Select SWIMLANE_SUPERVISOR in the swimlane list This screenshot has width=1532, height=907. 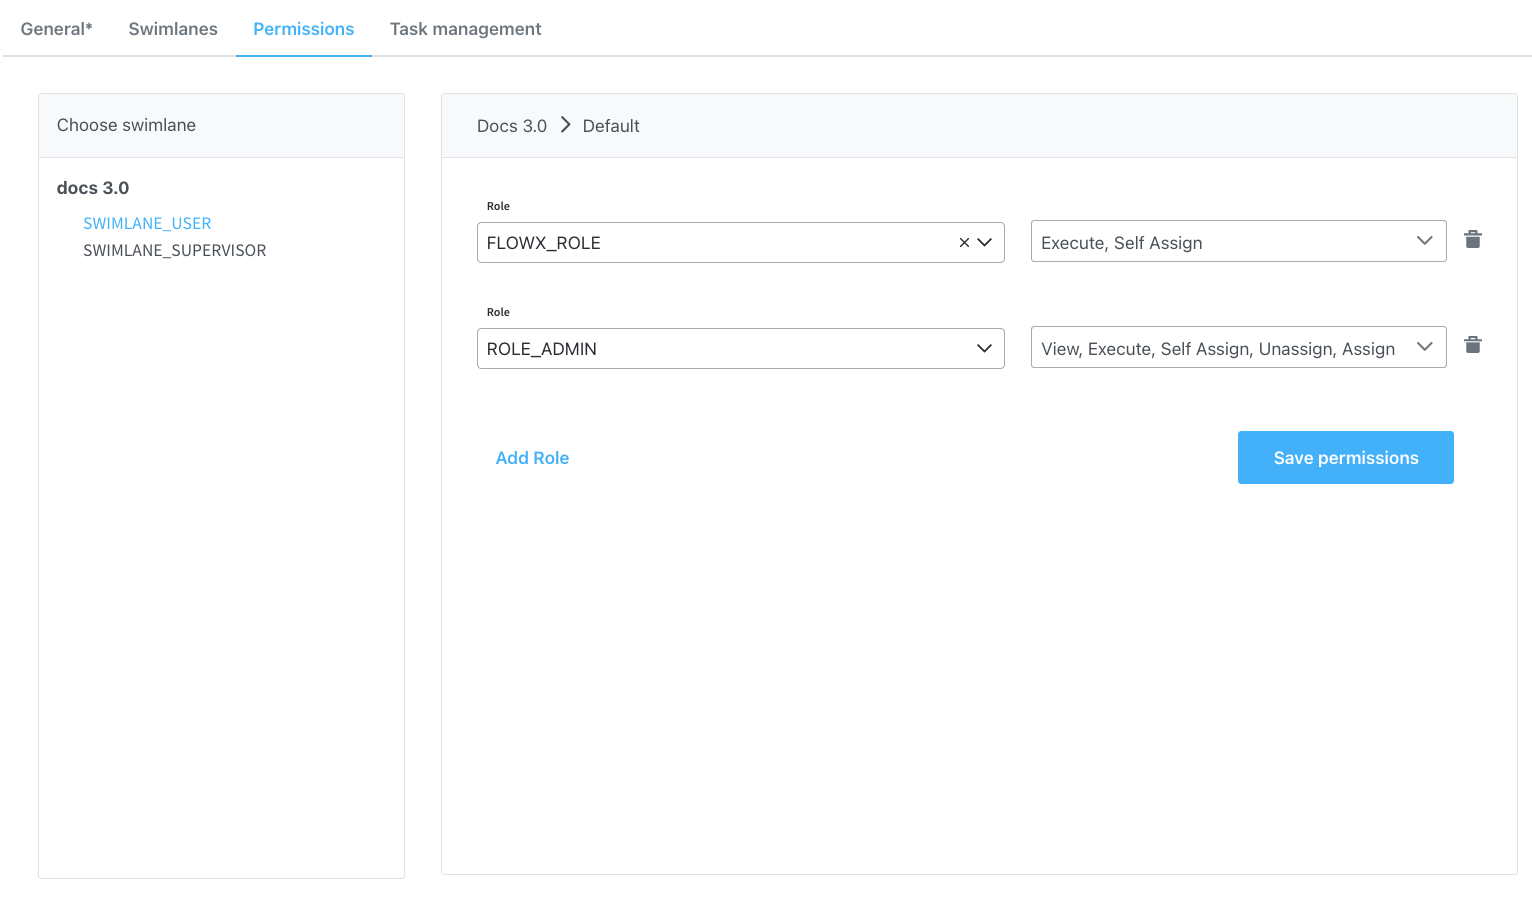point(174,250)
